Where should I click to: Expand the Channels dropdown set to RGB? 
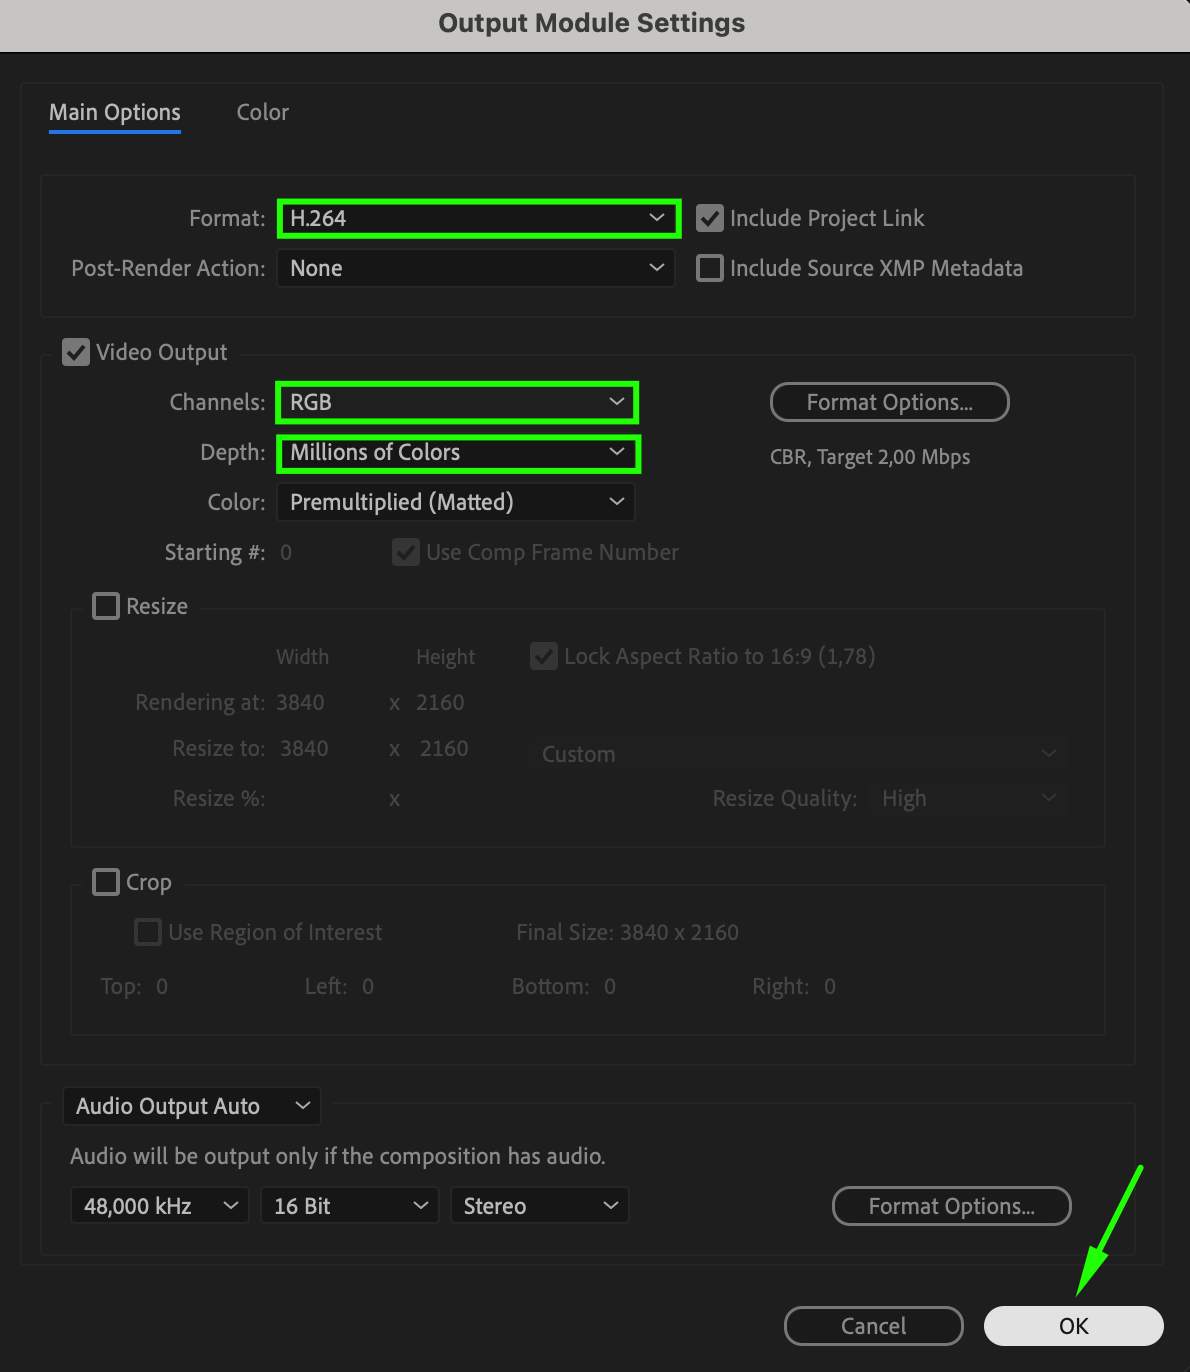pos(456,402)
